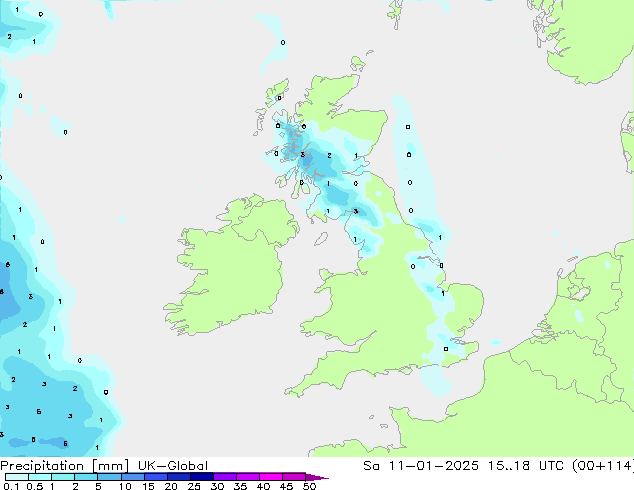The width and height of the screenshot is (634, 490).
Task: Click the '15..18 UTC' time range text
Action: coord(524,466)
